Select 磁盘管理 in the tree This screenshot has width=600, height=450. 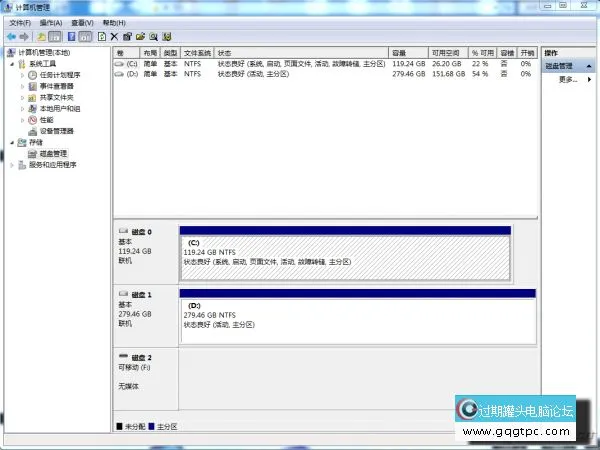(x=53, y=153)
